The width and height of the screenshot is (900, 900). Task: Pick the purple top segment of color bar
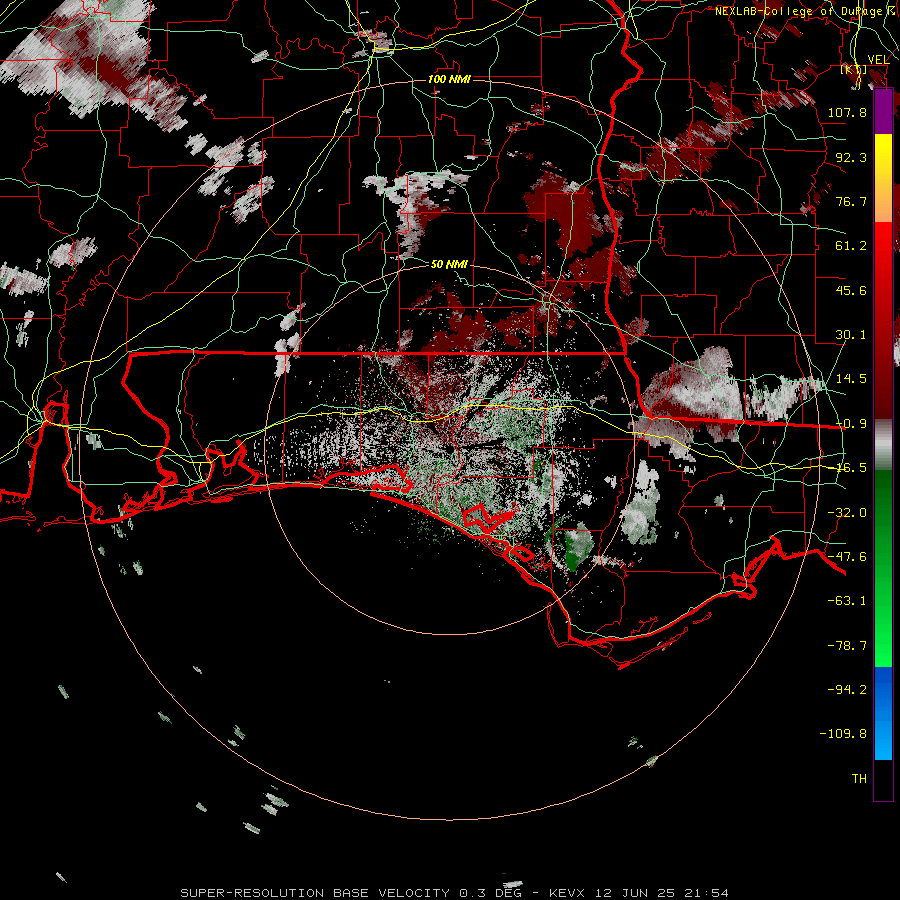pos(883,112)
